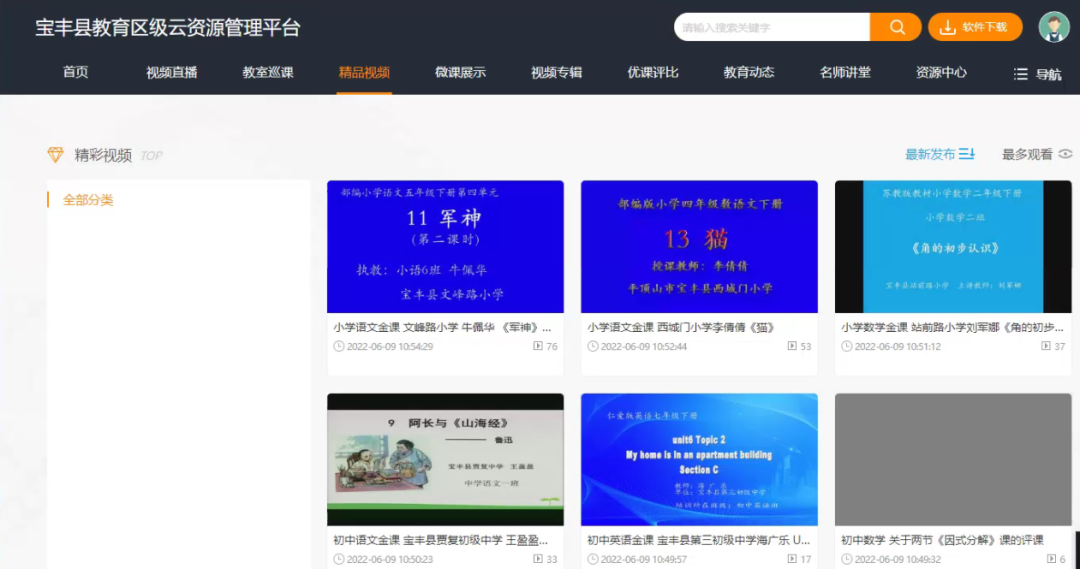
Task: Click clock icon under 《猫》 video
Action: (x=593, y=347)
